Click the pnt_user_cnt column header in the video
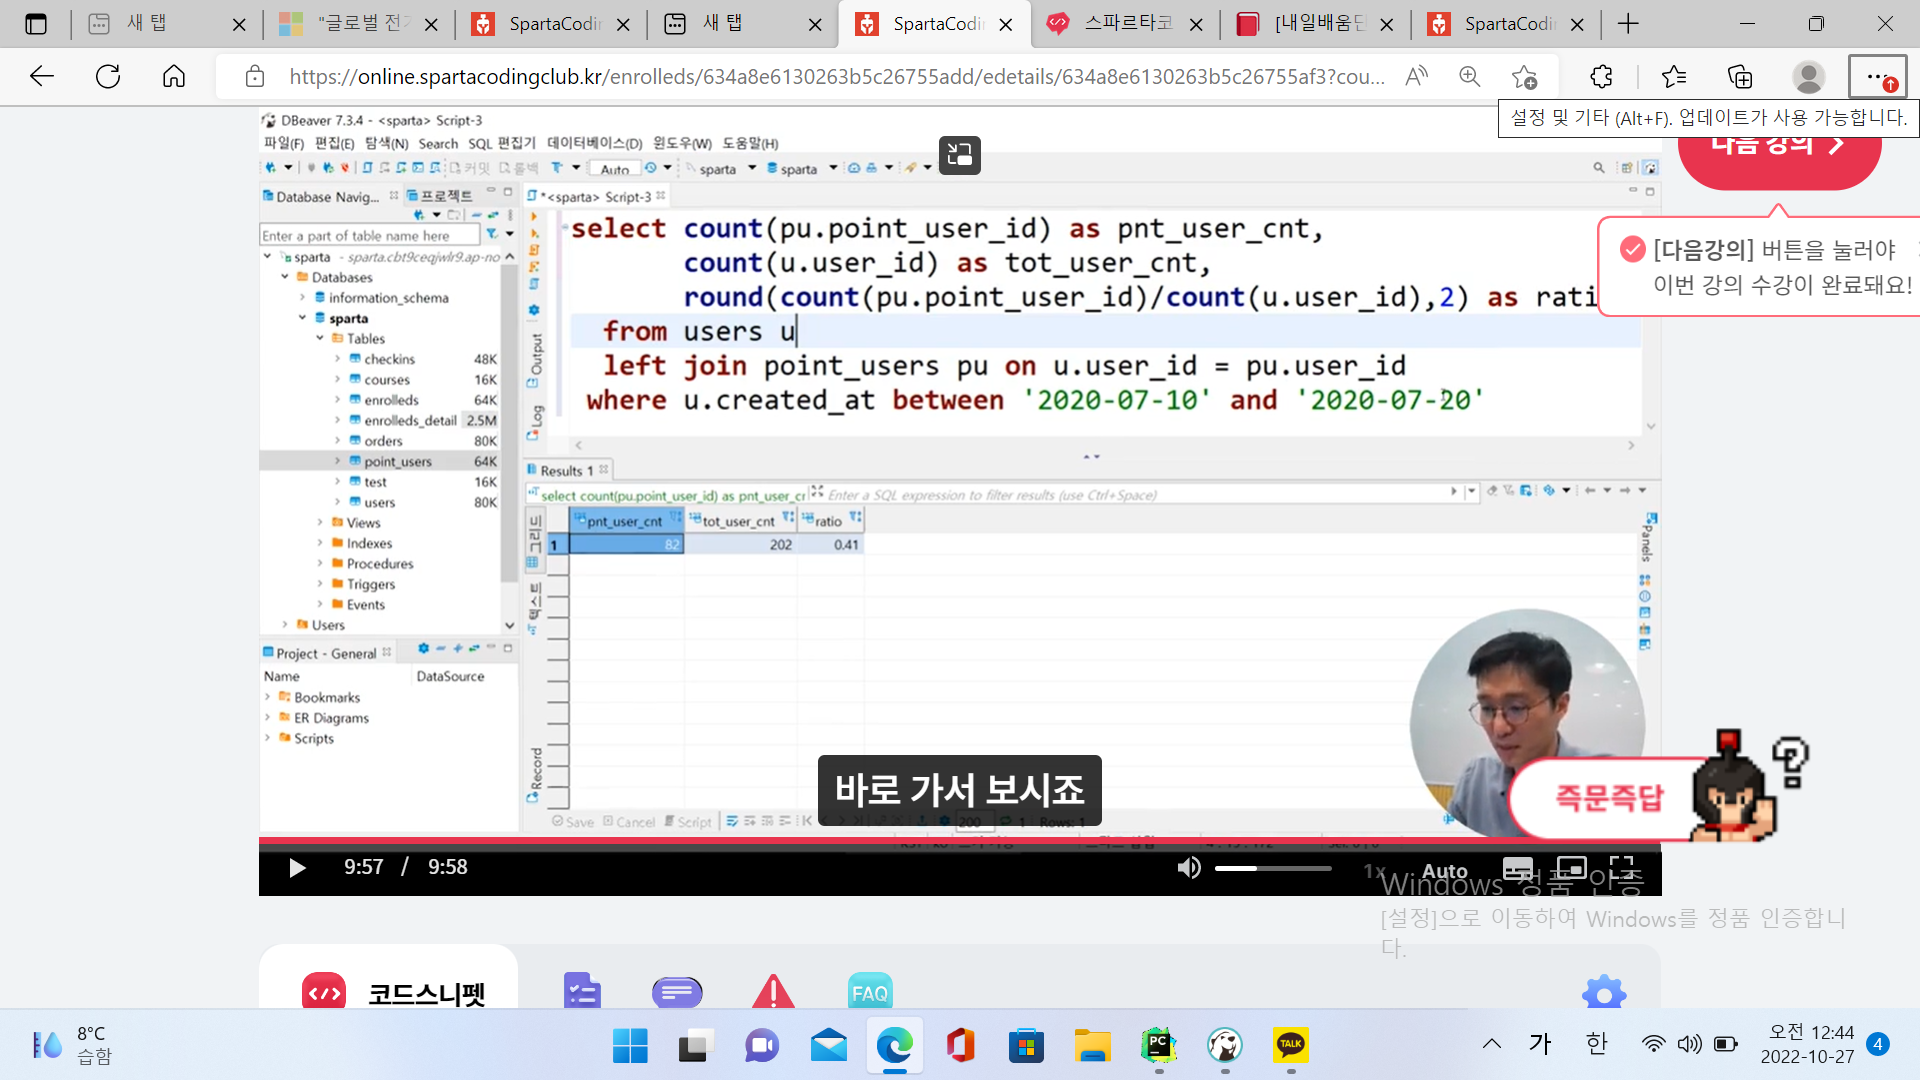 [x=626, y=520]
